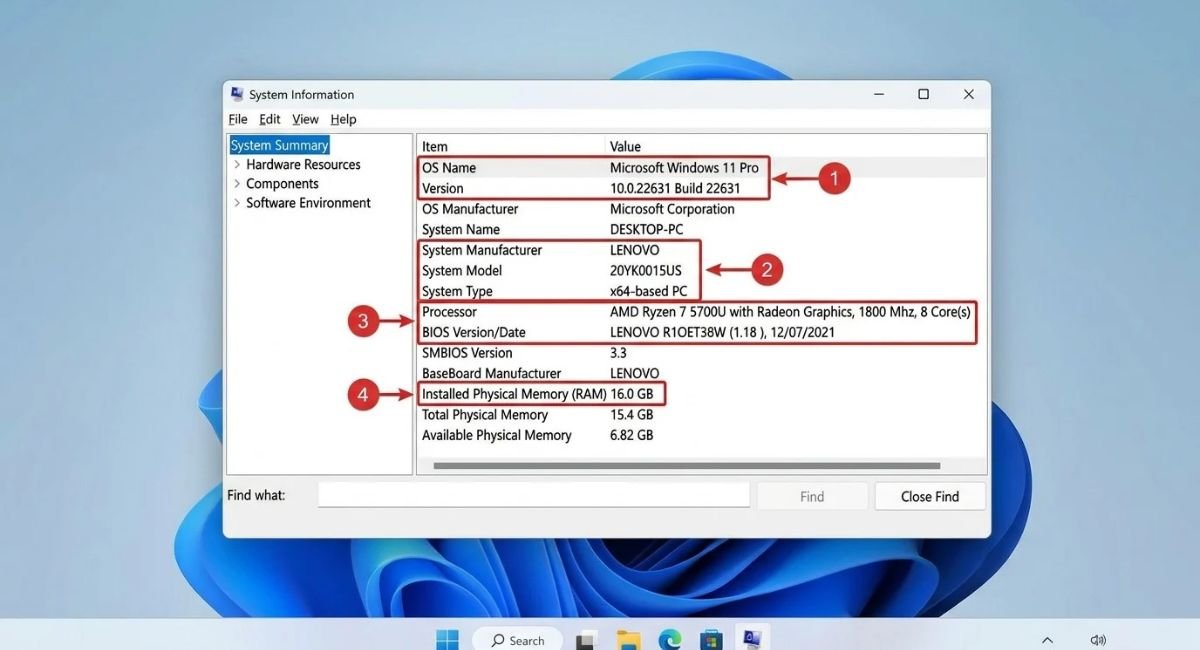Launch Microsoft Edge from the taskbar

coord(669,640)
